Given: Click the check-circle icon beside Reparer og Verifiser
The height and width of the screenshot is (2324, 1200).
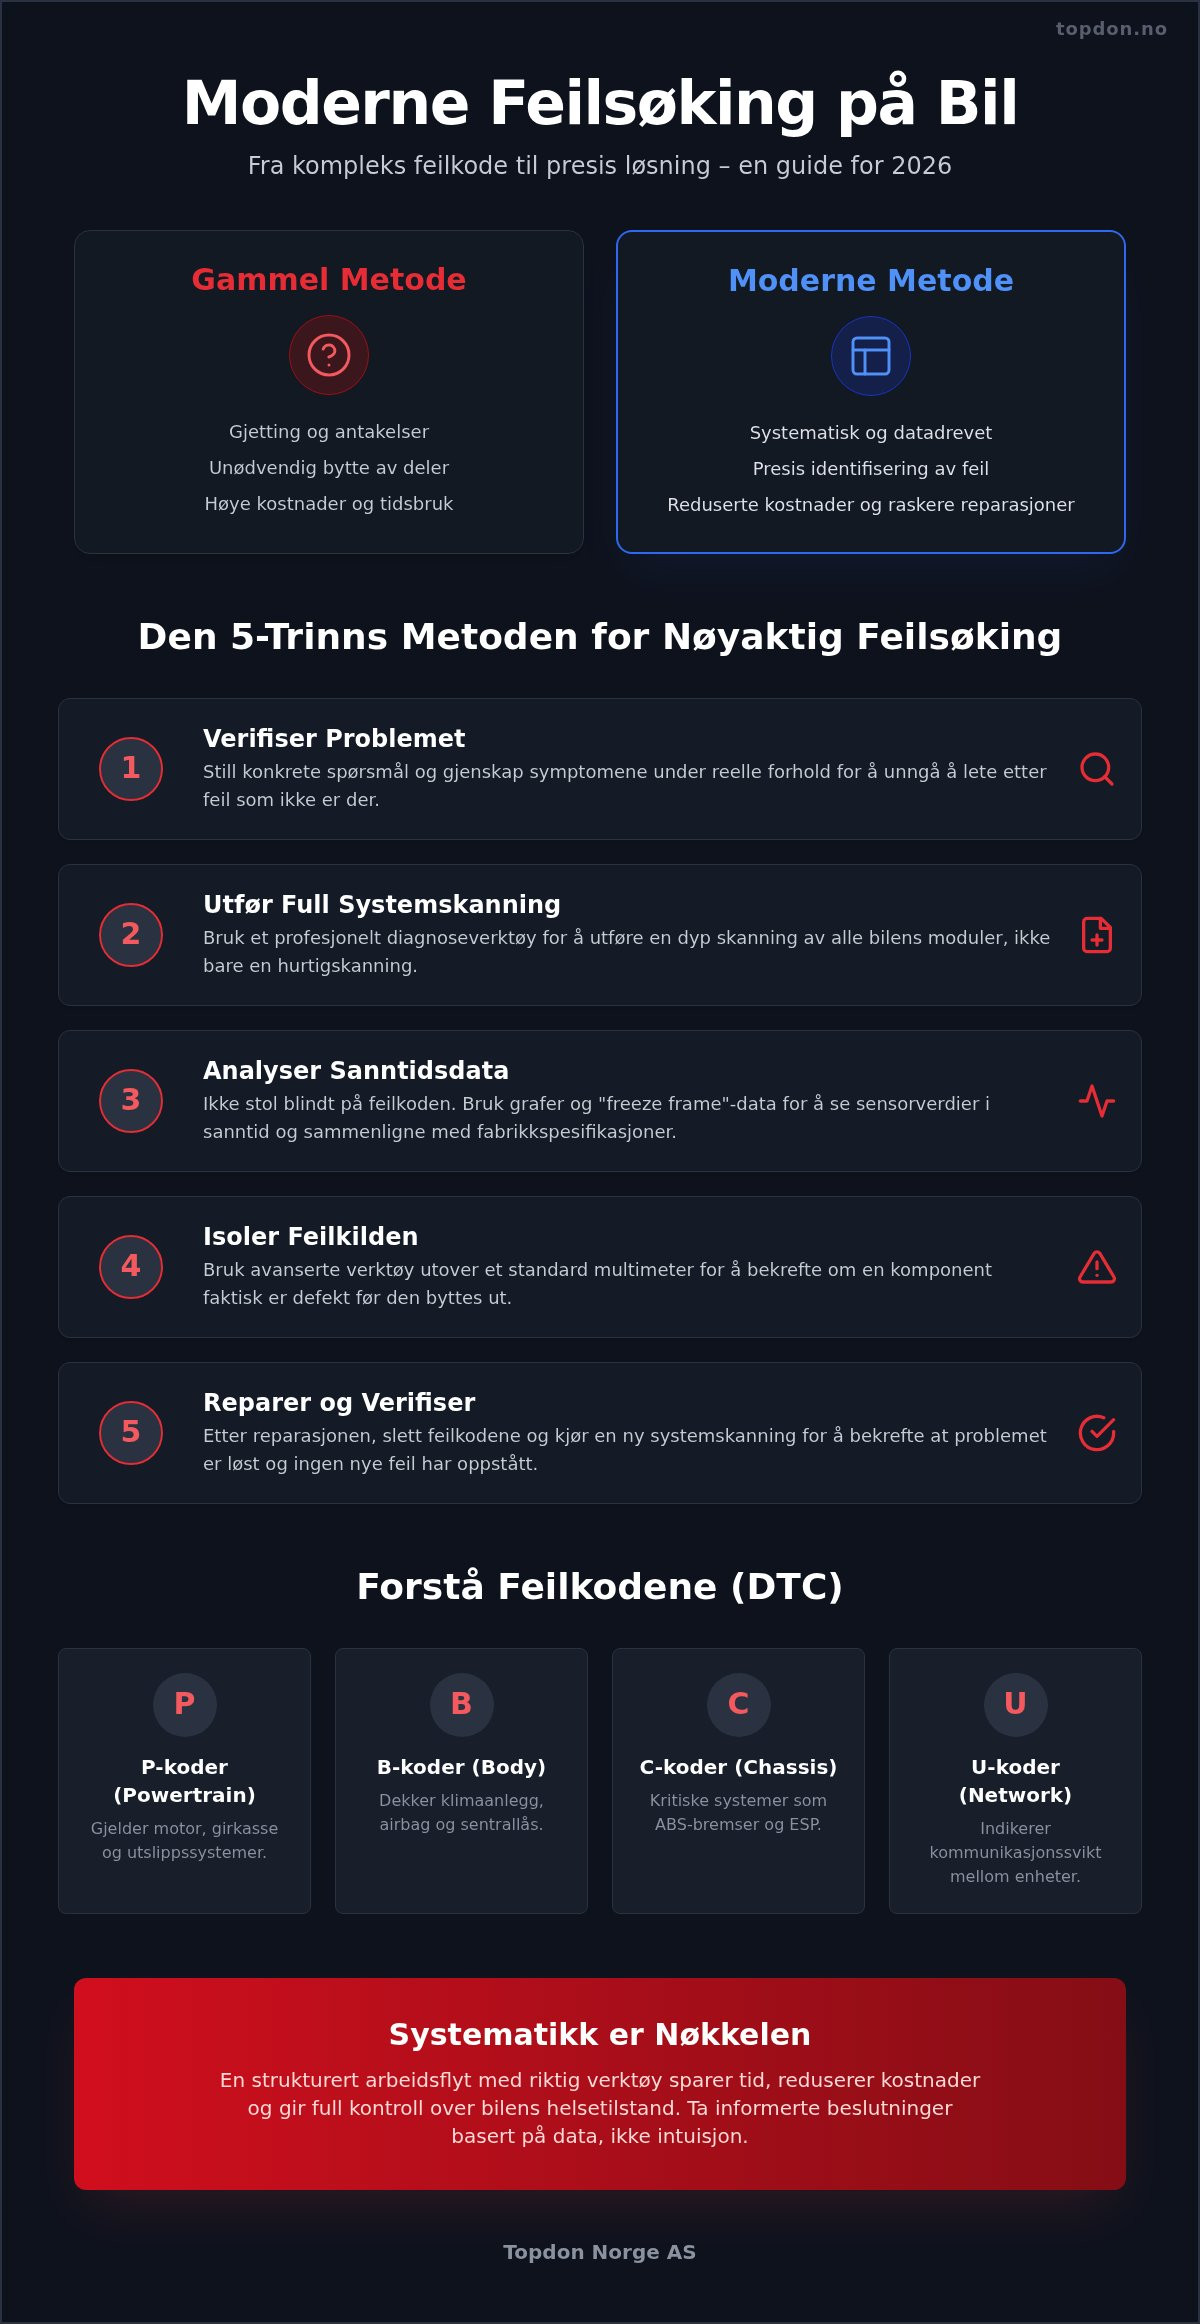Looking at the screenshot, I should click(x=1097, y=1433).
